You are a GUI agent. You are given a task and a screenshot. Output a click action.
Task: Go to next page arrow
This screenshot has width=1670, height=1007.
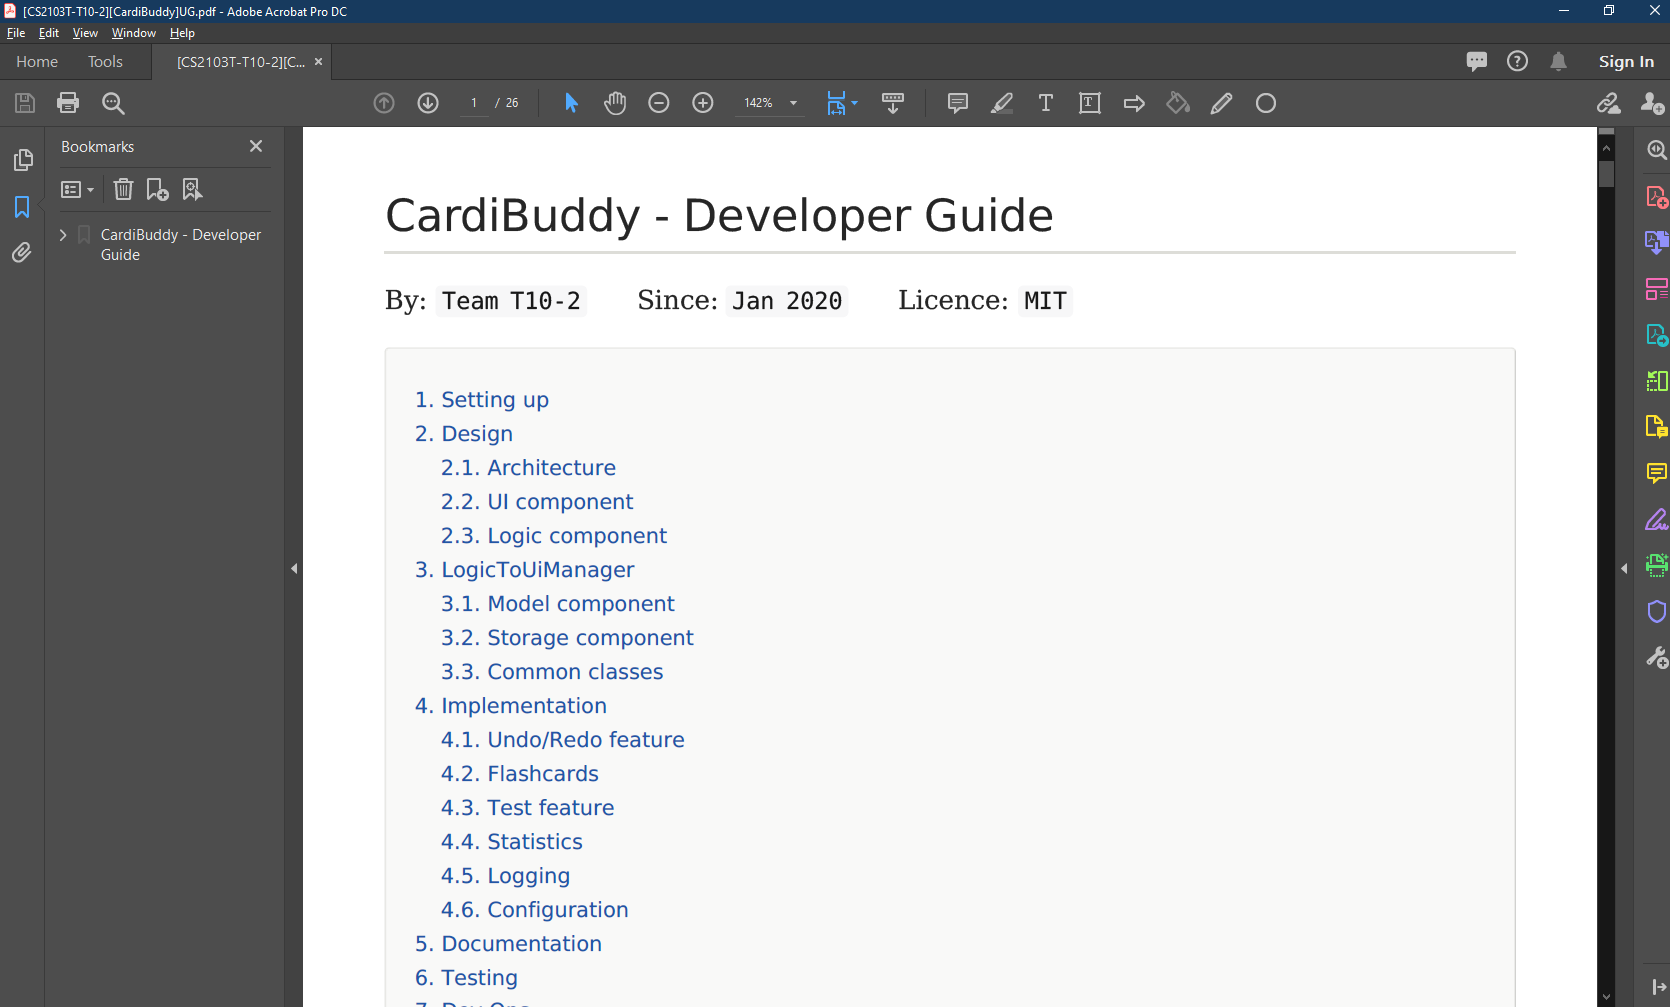click(x=428, y=103)
